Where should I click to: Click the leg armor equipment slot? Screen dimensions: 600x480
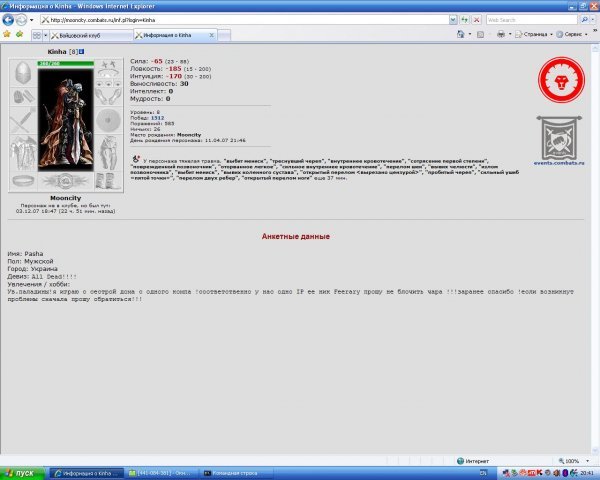(109, 153)
